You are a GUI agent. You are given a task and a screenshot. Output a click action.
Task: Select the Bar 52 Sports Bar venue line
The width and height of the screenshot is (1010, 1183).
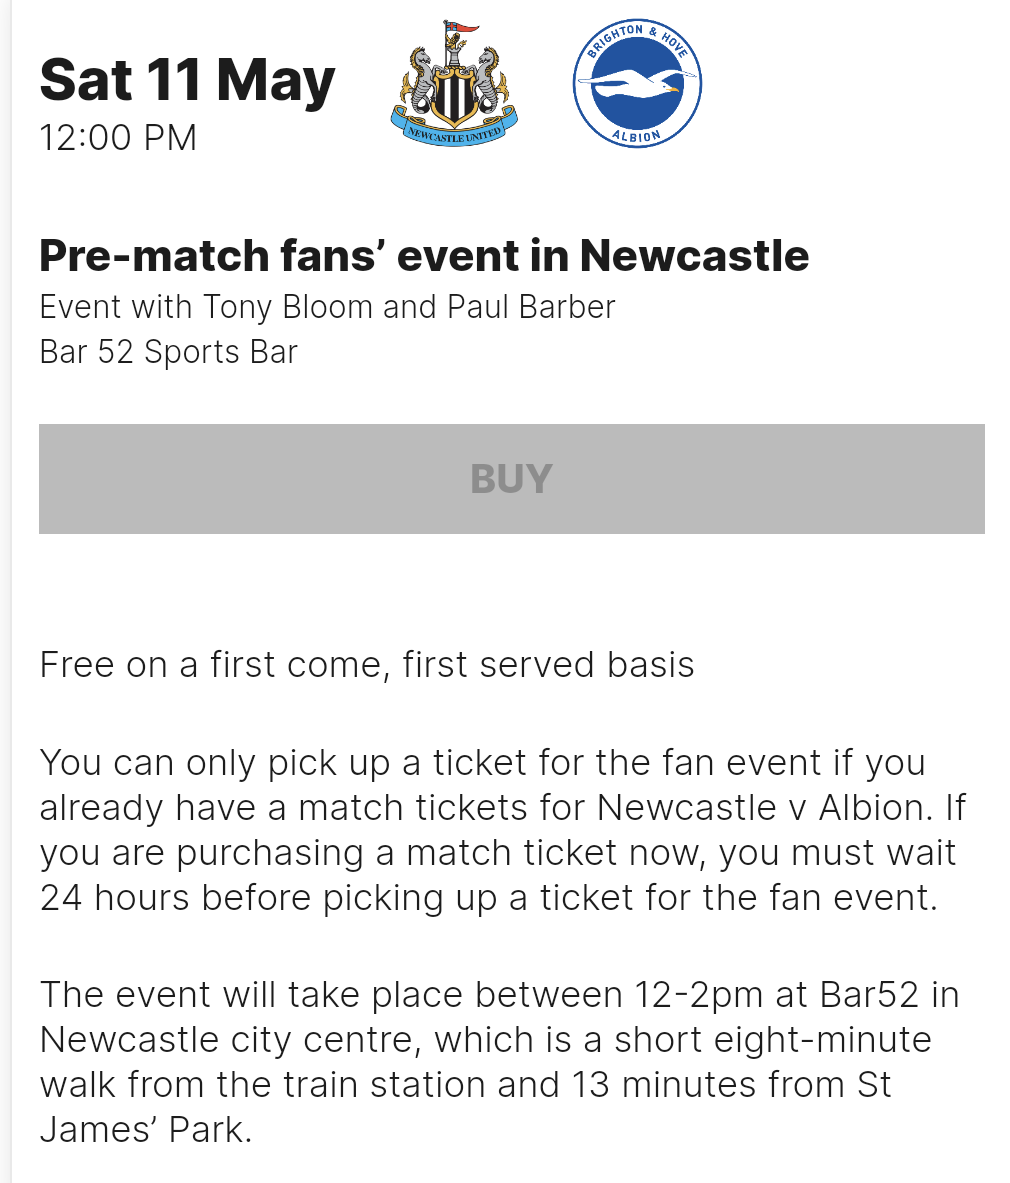click(x=168, y=352)
